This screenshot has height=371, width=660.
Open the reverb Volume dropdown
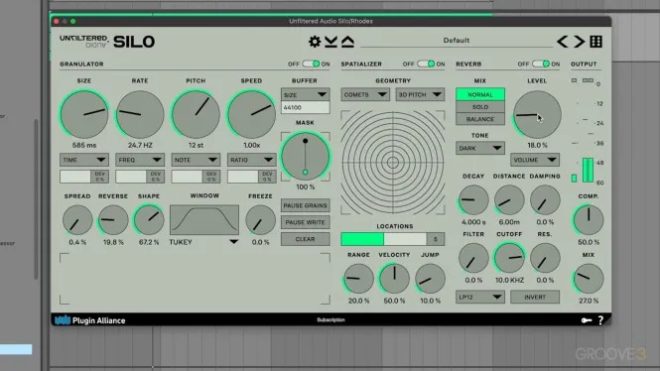[x=535, y=160]
